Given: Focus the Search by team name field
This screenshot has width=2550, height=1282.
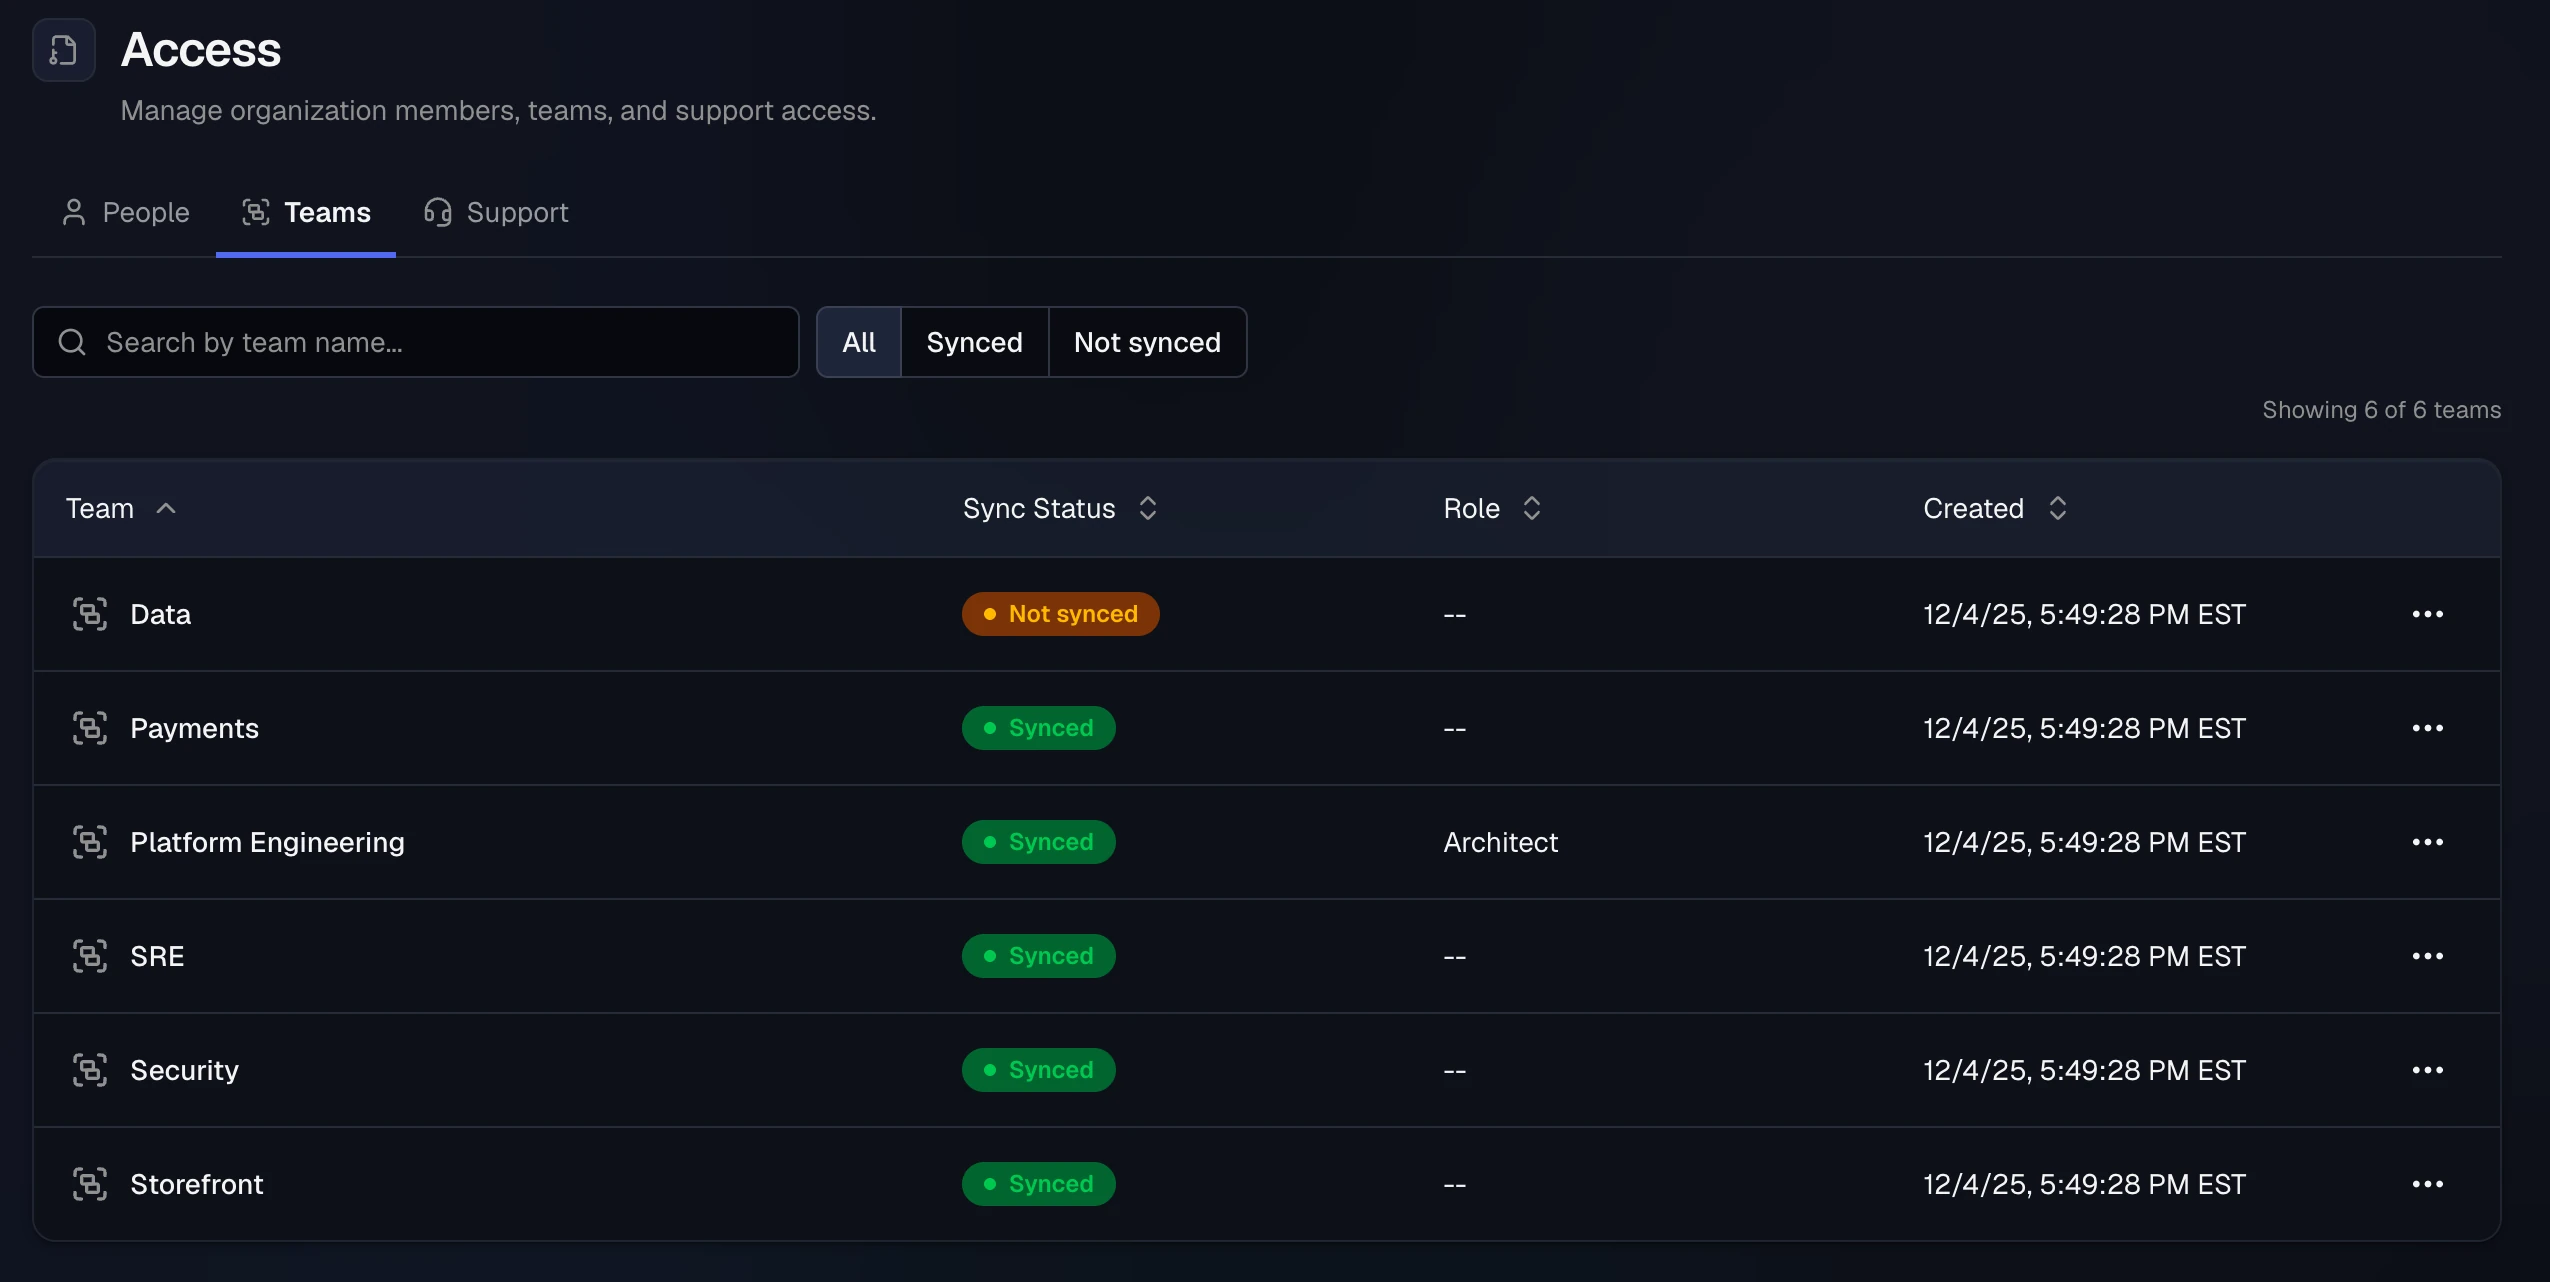Looking at the screenshot, I should click(x=416, y=342).
